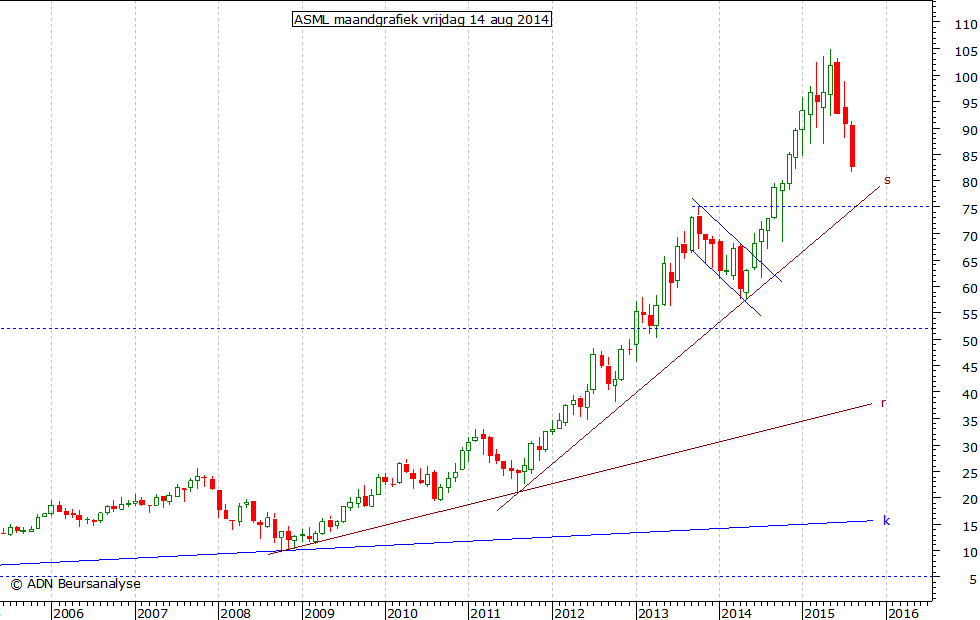The image size is (980, 620).
Task: Click the 85 price label on the price axis
Action: pos(970,157)
